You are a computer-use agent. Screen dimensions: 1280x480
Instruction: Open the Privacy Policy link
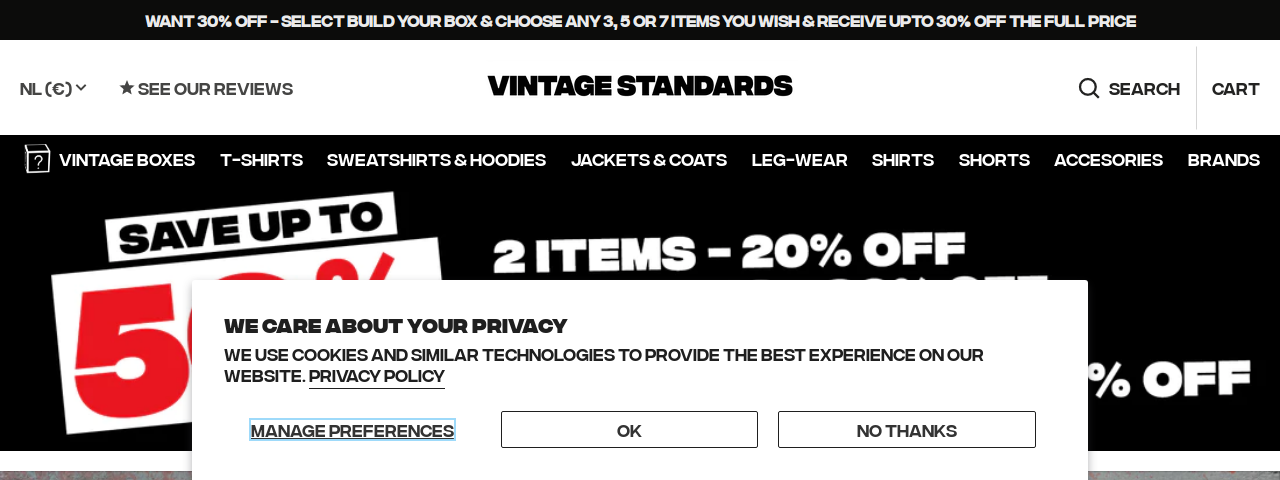pyautogui.click(x=377, y=377)
